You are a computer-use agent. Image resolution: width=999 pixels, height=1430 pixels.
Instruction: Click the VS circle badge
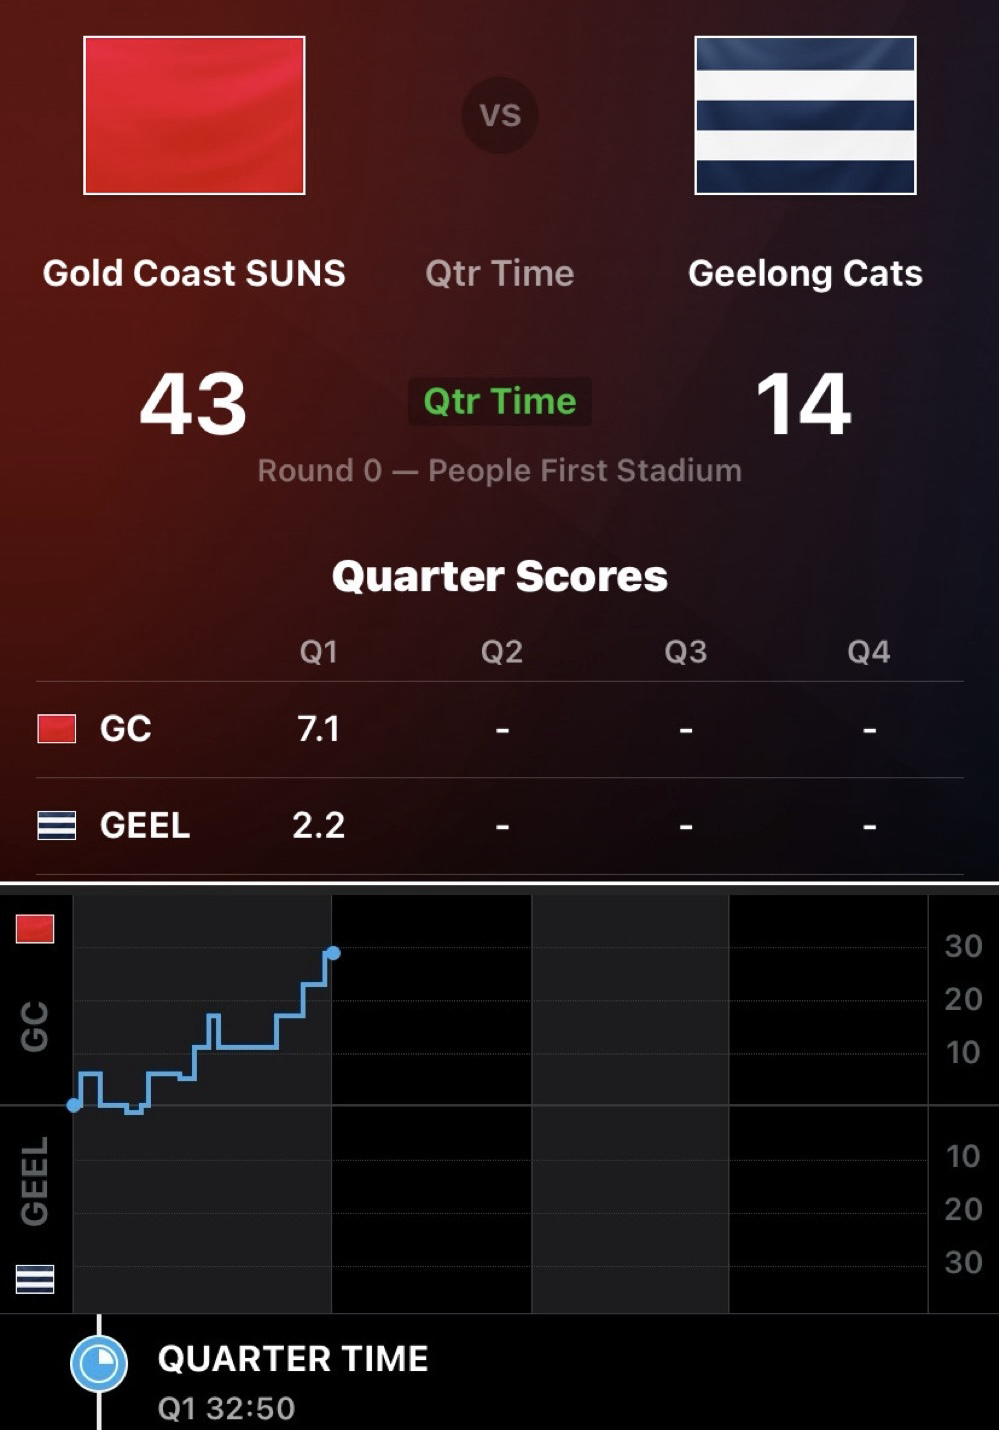tap(500, 115)
